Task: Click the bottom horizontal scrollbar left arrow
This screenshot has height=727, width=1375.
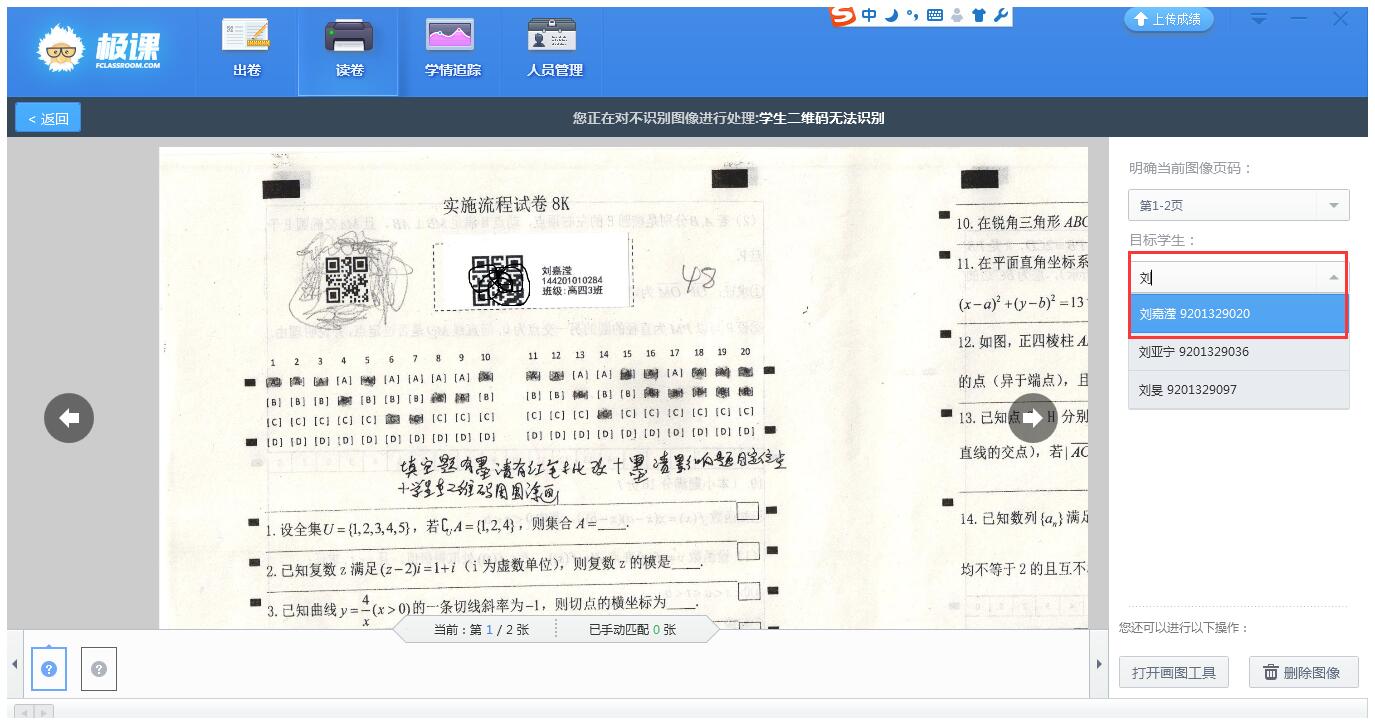Action: click(x=24, y=712)
